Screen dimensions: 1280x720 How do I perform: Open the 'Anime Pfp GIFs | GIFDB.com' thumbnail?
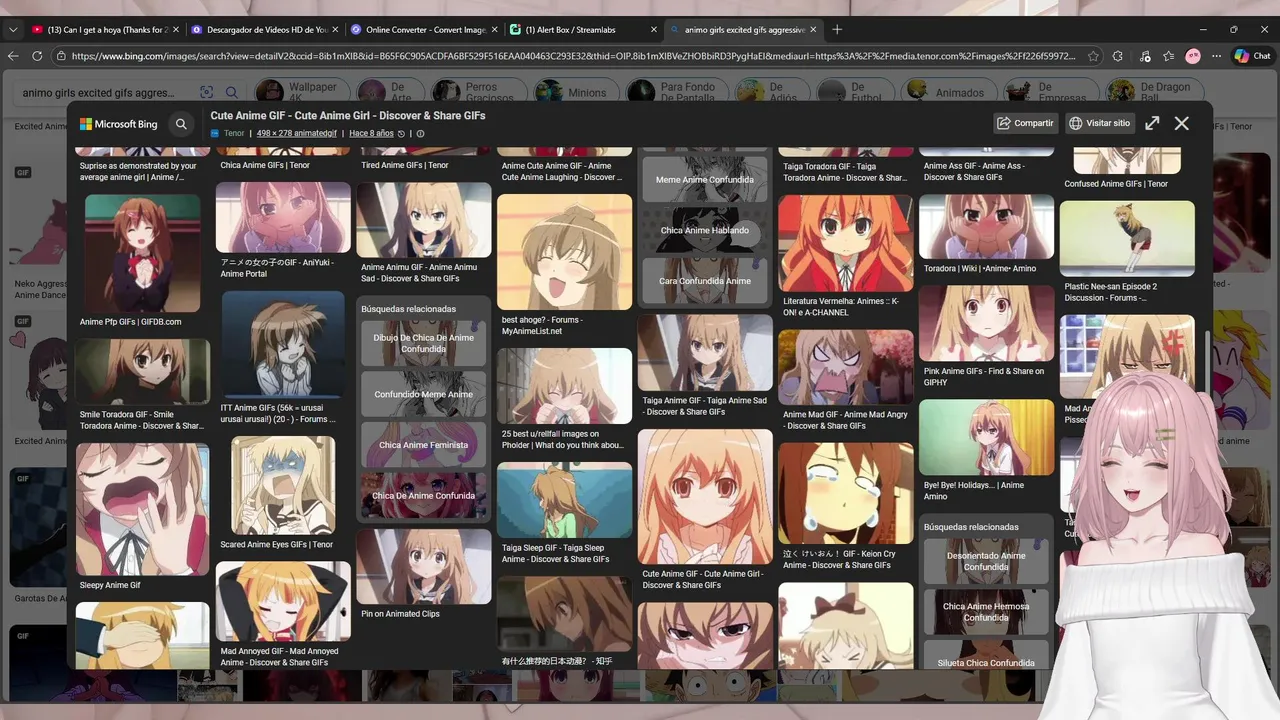(143, 253)
